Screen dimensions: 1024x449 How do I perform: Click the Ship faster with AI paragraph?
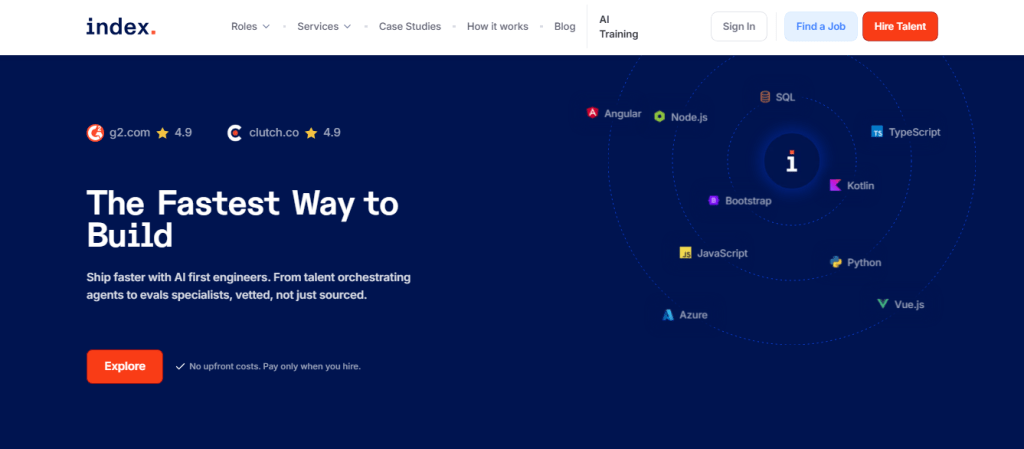click(x=249, y=286)
